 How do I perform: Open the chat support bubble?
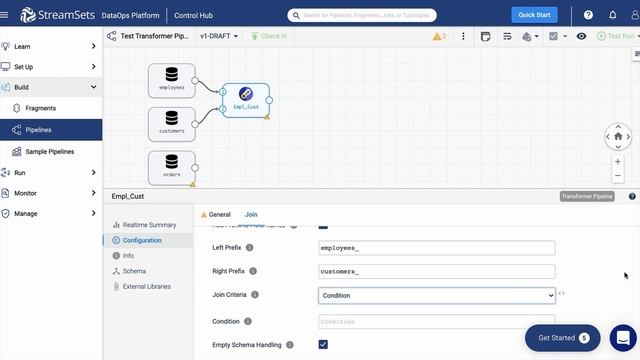click(623, 338)
